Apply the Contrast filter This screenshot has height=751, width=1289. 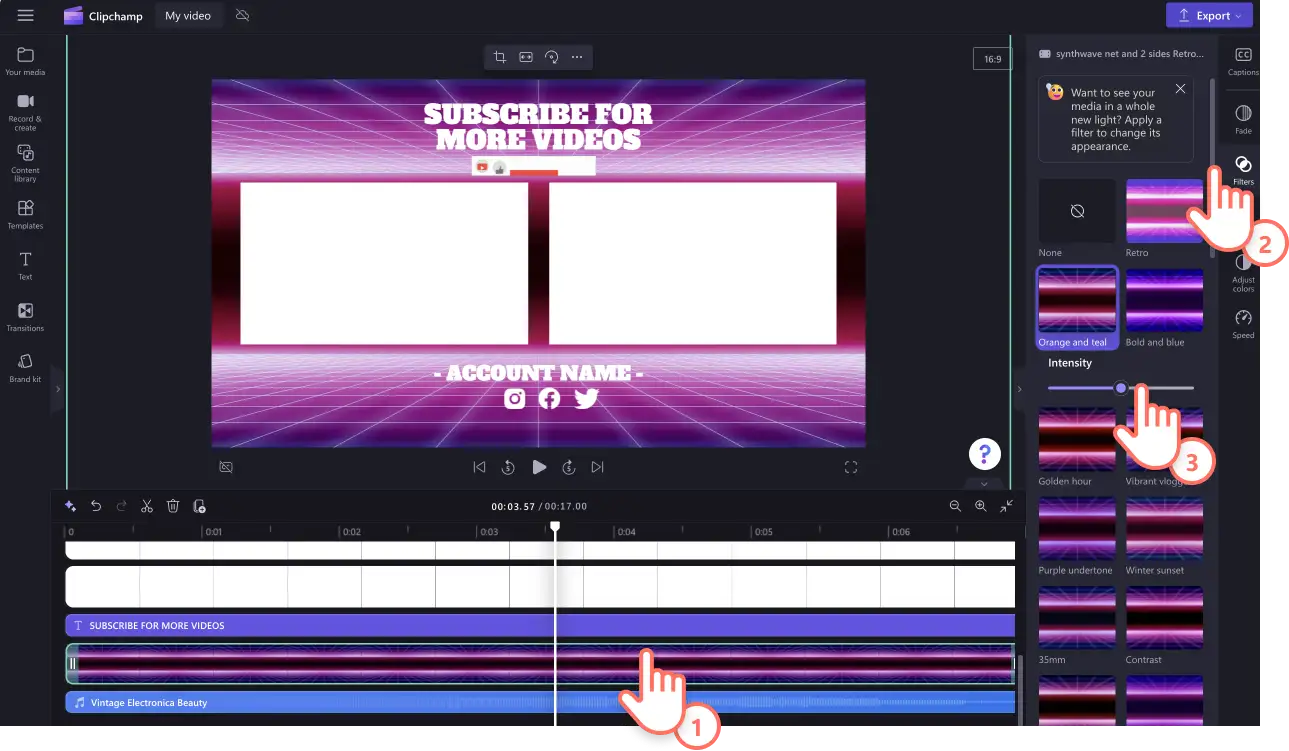1164,618
